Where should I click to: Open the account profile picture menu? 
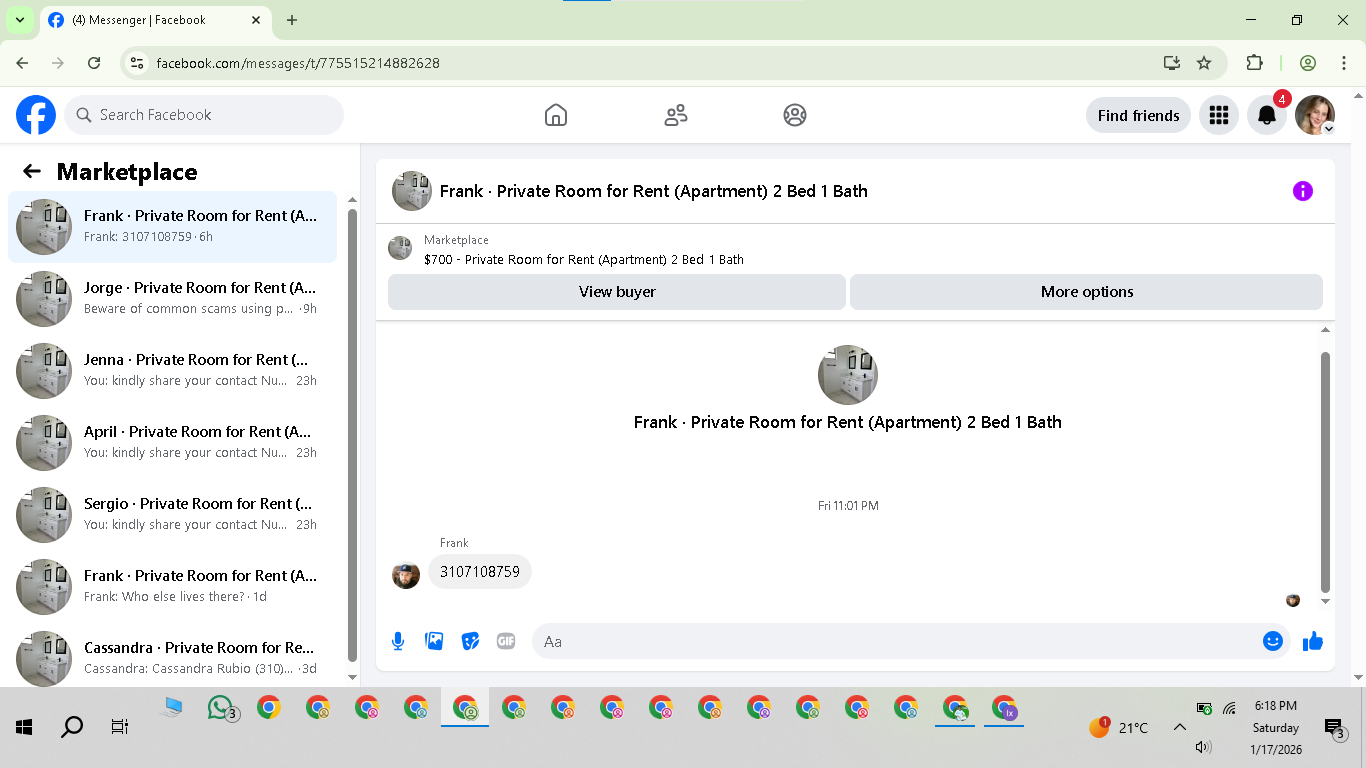coord(1315,115)
